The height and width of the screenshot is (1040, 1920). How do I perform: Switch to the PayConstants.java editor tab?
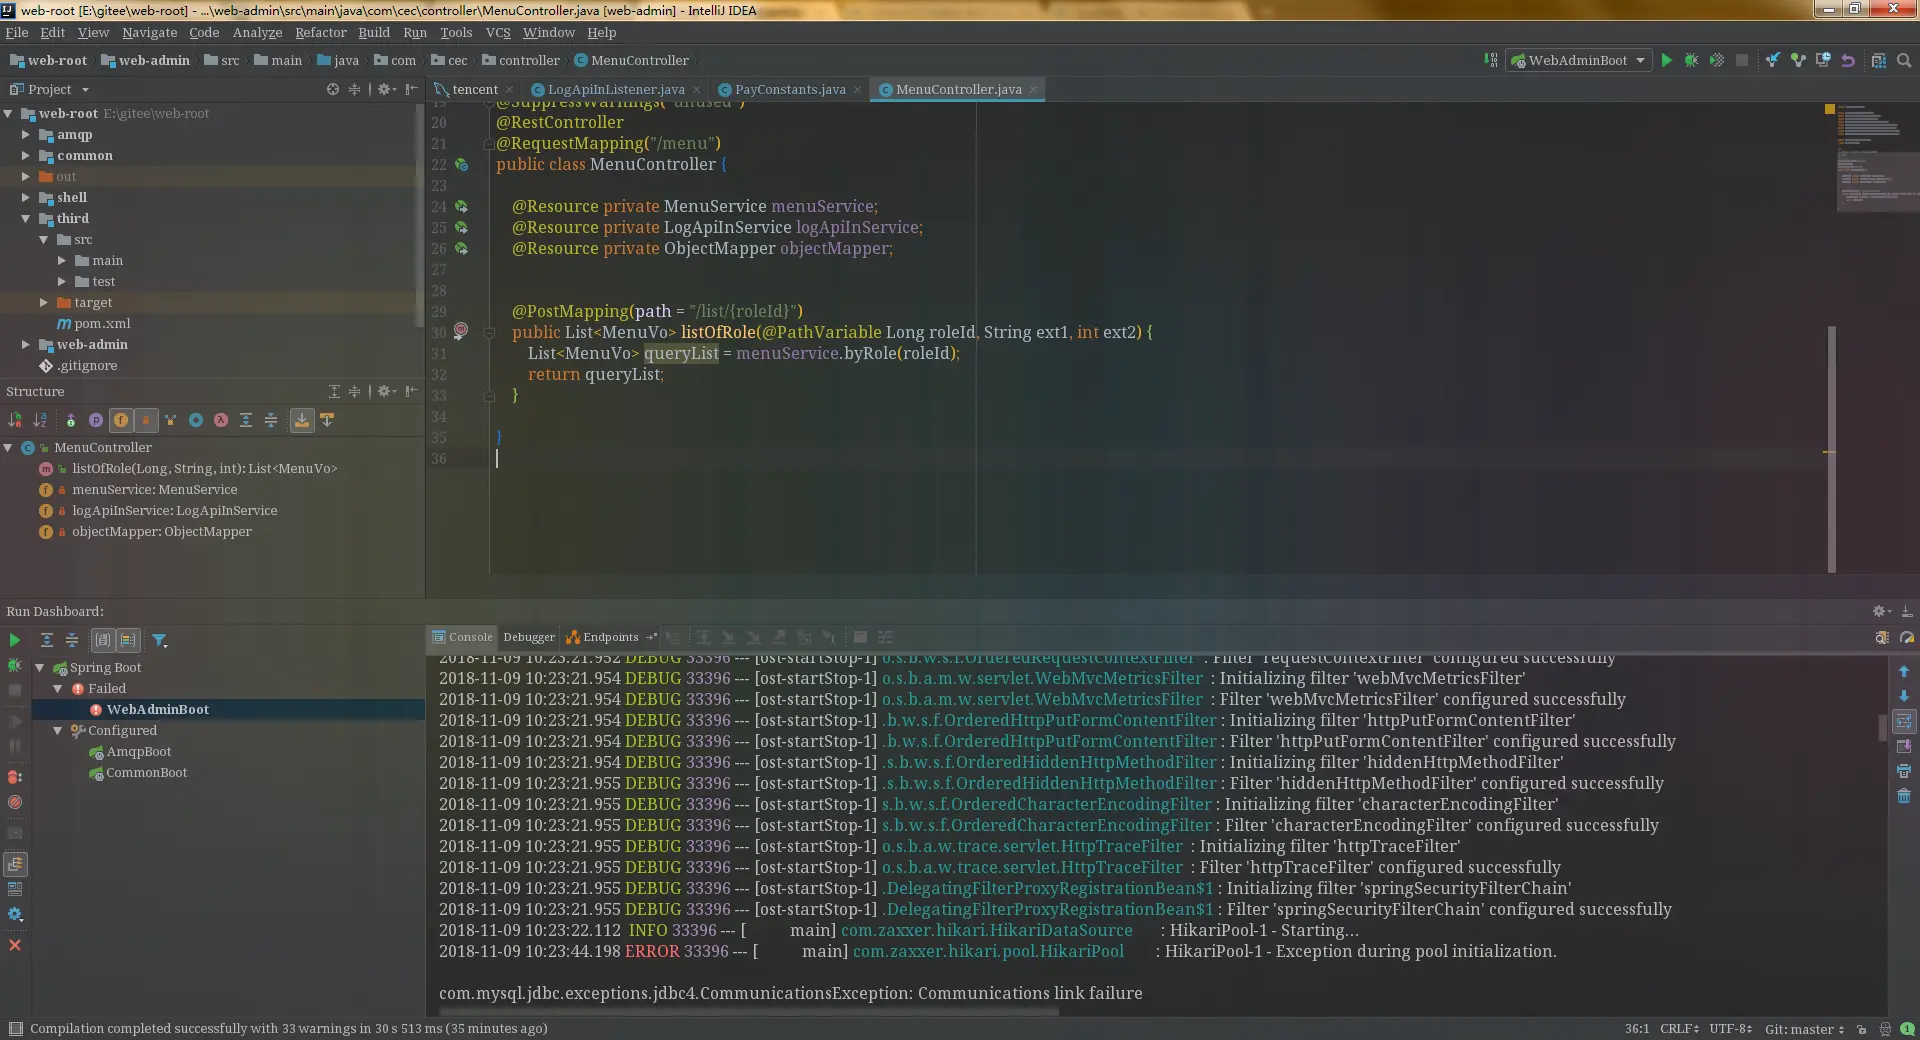(x=790, y=89)
